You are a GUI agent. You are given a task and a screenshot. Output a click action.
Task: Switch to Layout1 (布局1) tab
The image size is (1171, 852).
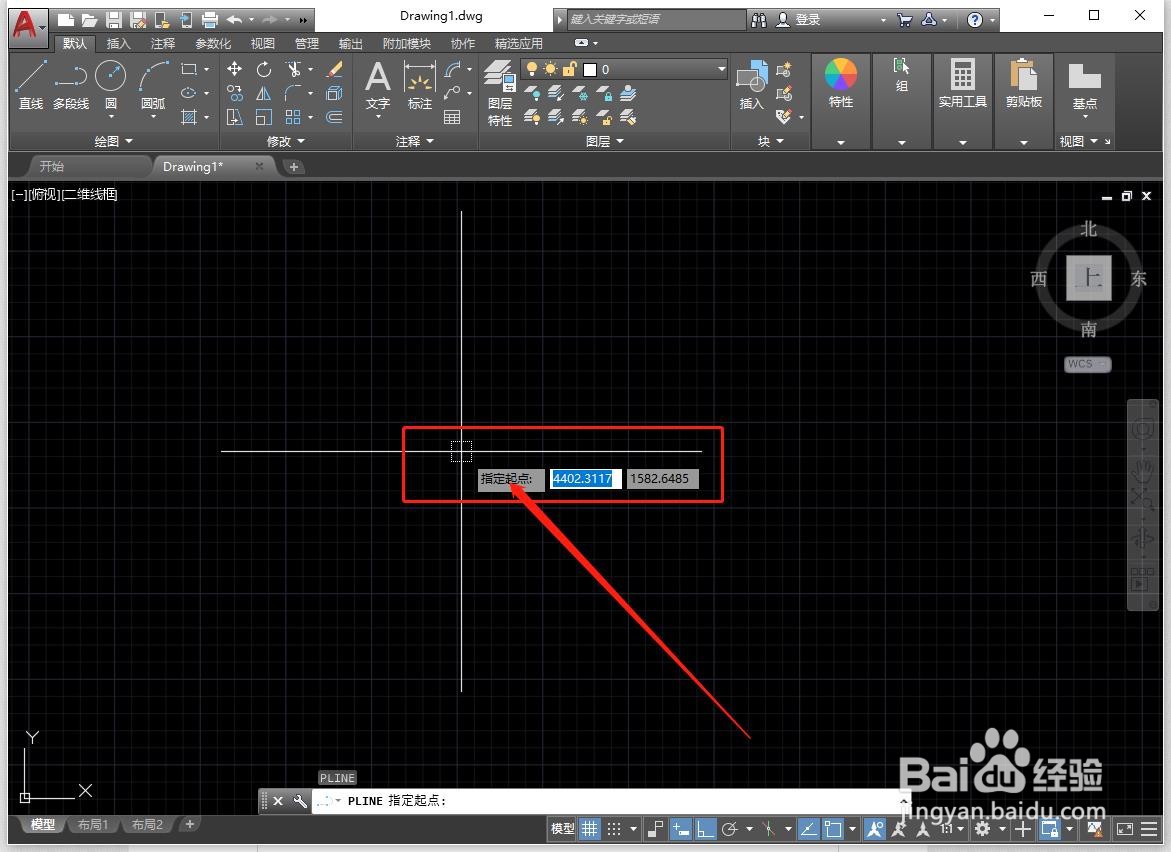93,824
